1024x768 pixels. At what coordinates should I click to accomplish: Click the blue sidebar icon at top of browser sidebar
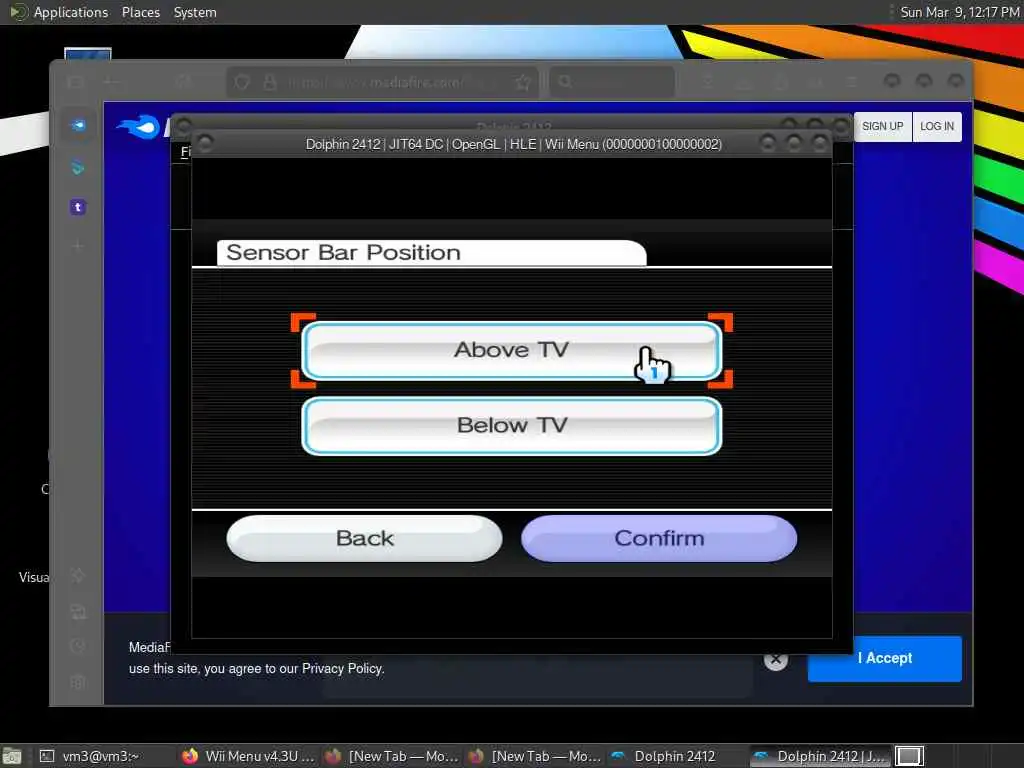click(78, 125)
